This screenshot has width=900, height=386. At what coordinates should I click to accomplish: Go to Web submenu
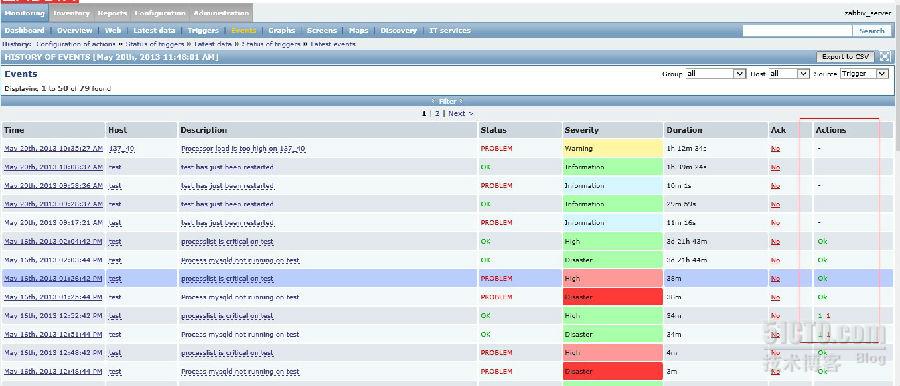(x=113, y=30)
